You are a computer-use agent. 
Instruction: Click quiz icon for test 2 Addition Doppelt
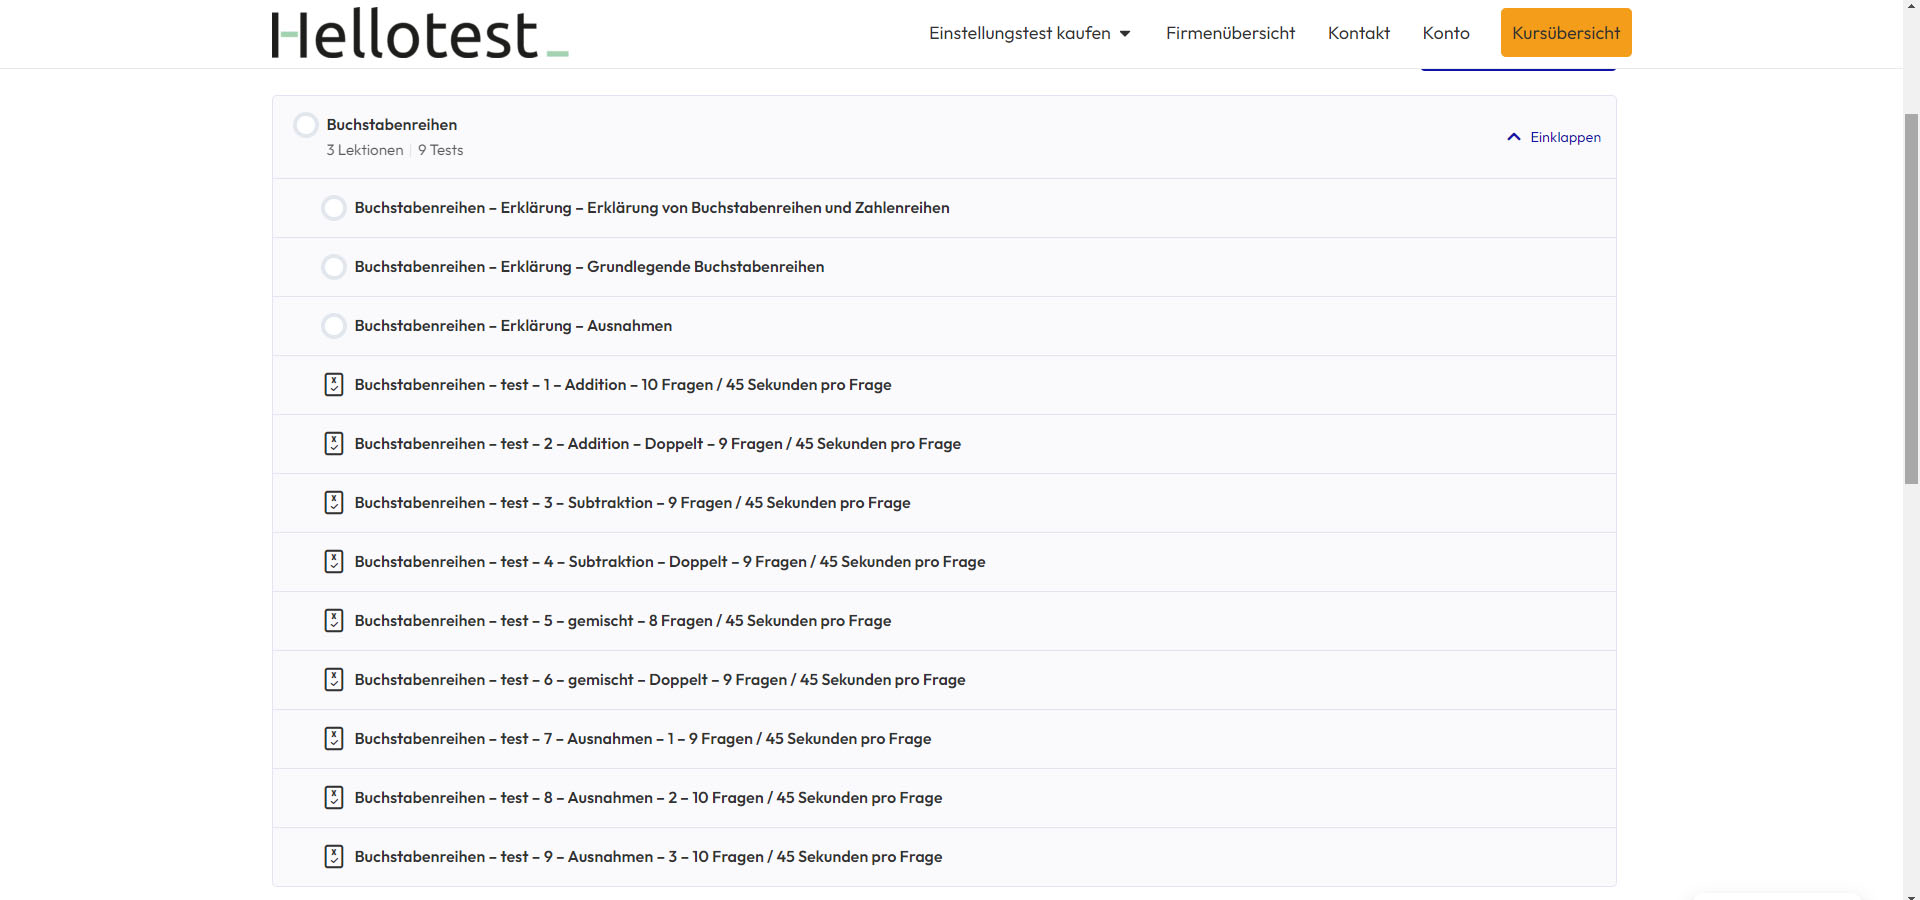click(334, 444)
